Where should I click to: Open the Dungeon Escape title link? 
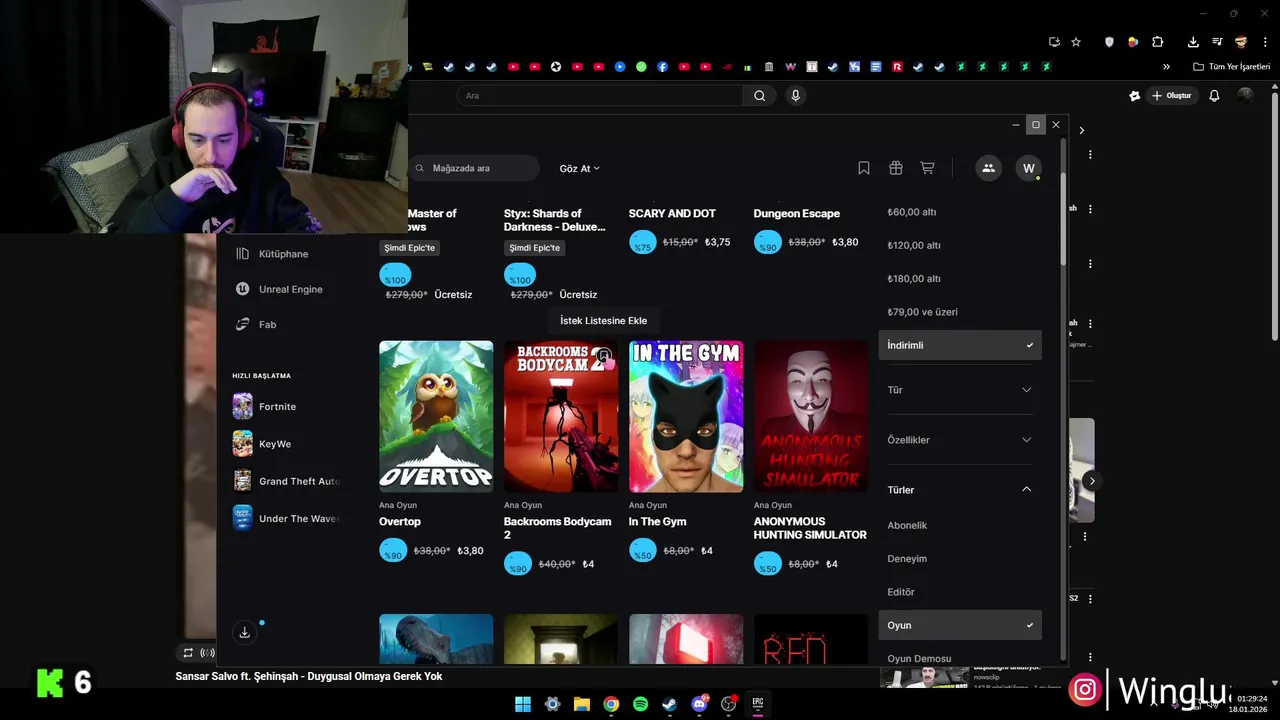click(797, 213)
